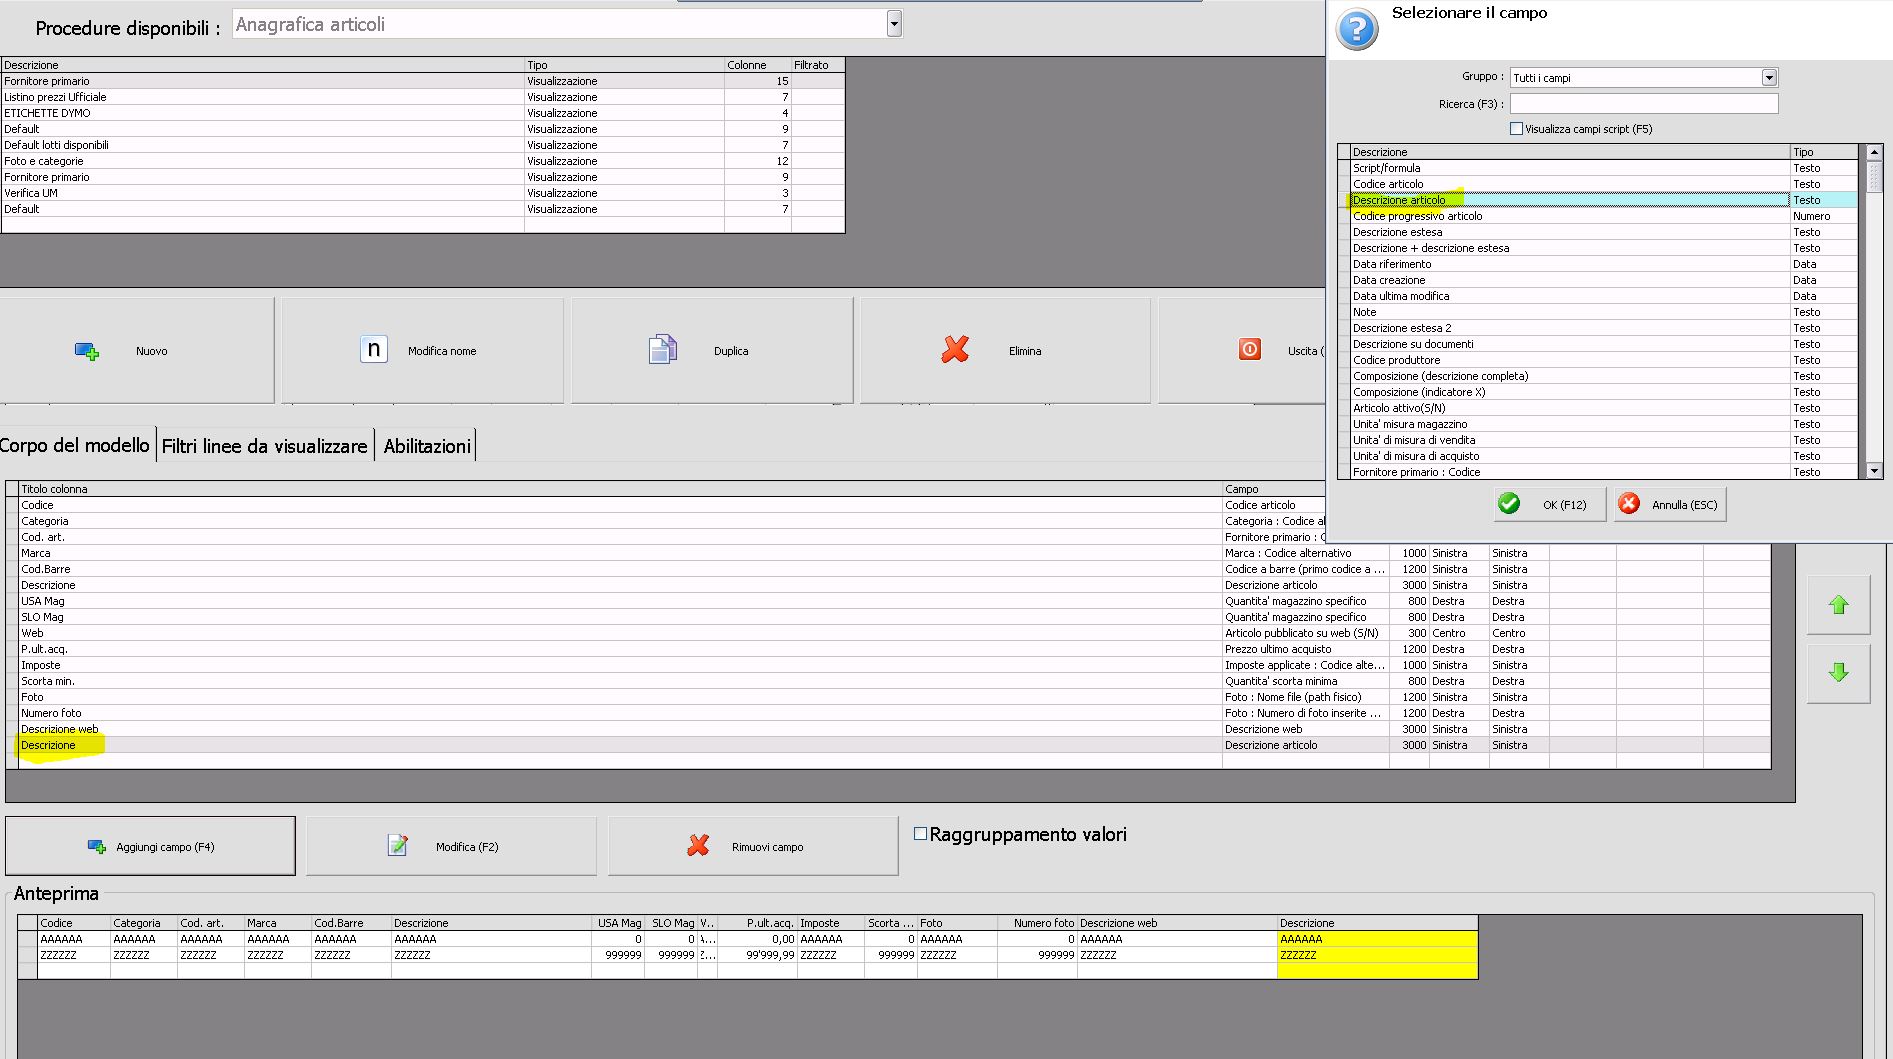Click the Ricerca (F3) search field
The image size is (1893, 1059).
(x=1643, y=104)
